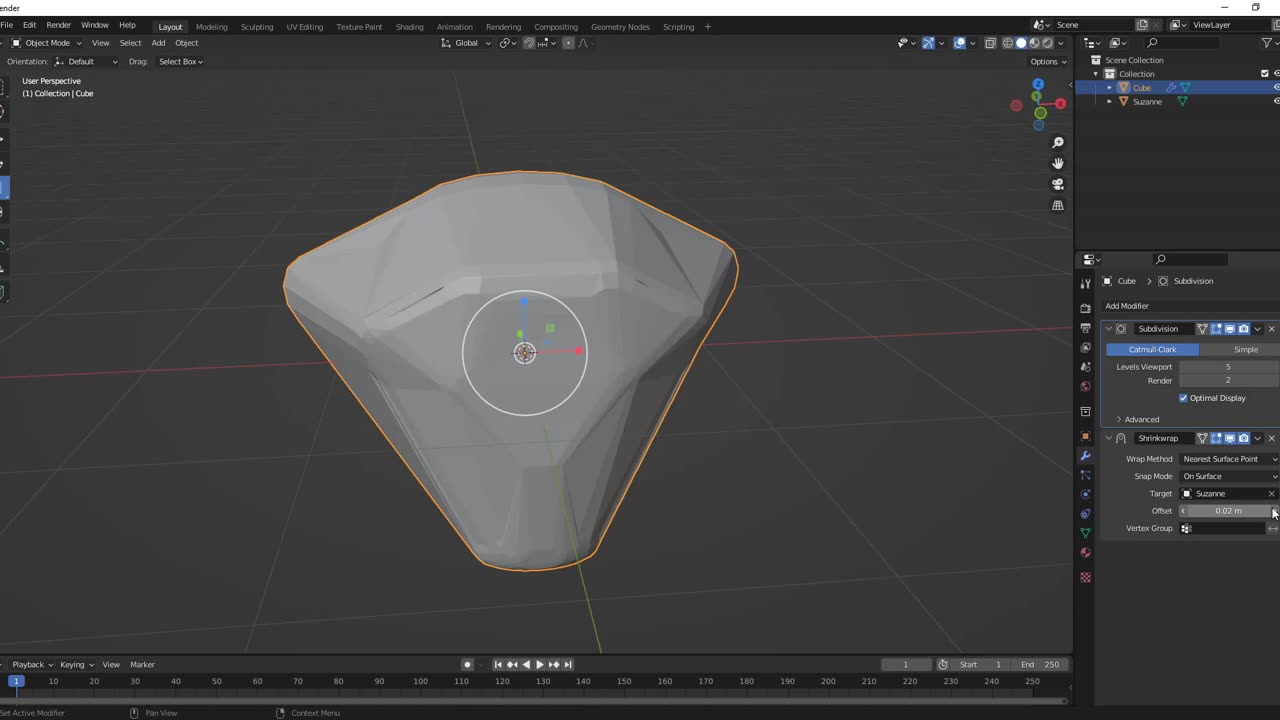Click the Z axis on the navigation gizmo
This screenshot has height=720, width=1280.
[x=1038, y=84]
